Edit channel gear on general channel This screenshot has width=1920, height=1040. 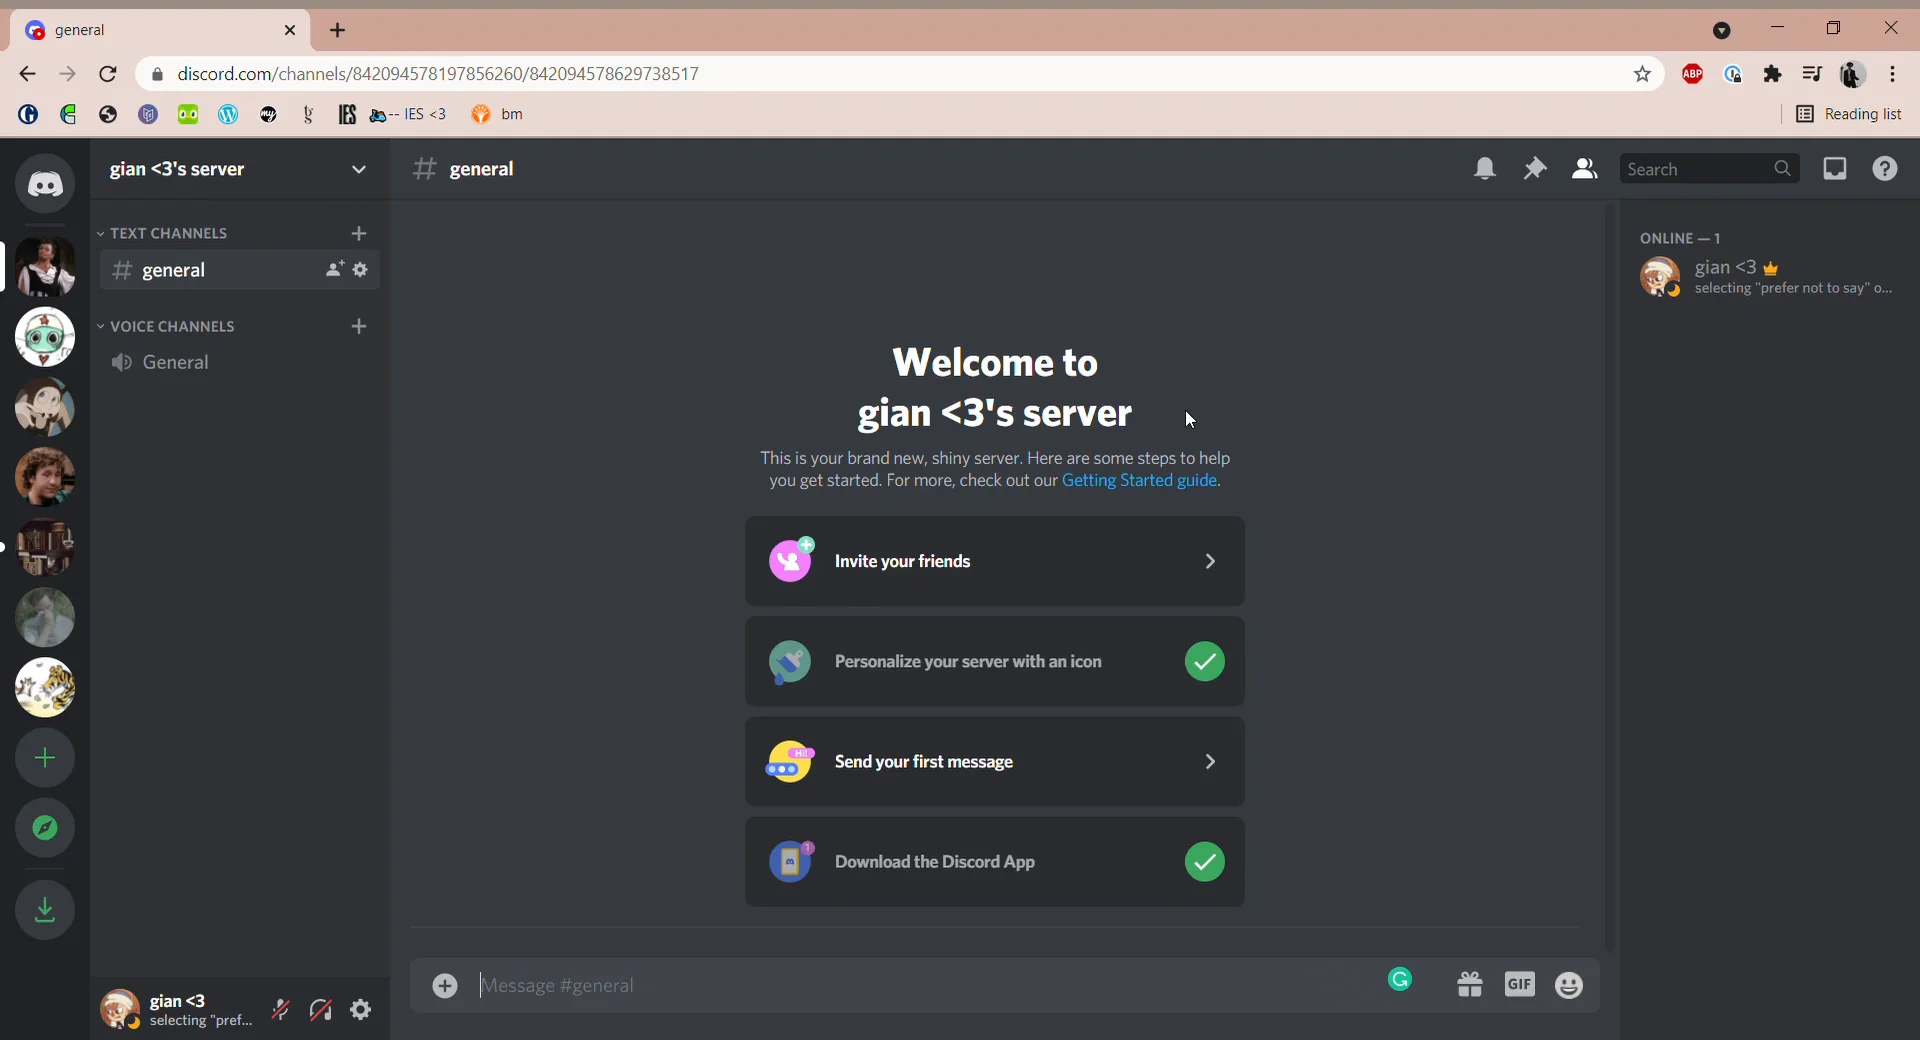pos(361,270)
